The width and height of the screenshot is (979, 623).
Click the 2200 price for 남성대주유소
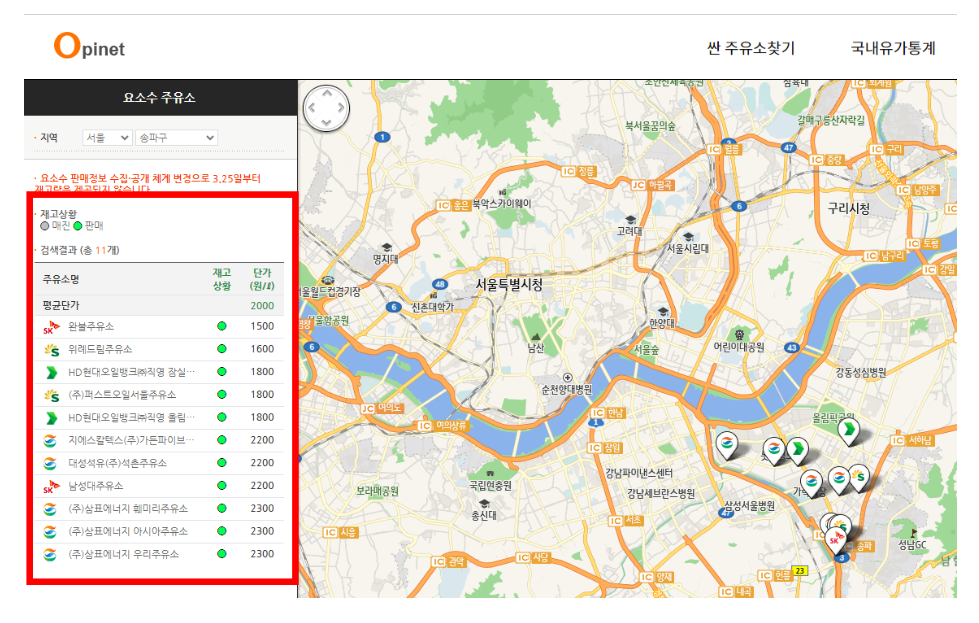tap(262, 486)
